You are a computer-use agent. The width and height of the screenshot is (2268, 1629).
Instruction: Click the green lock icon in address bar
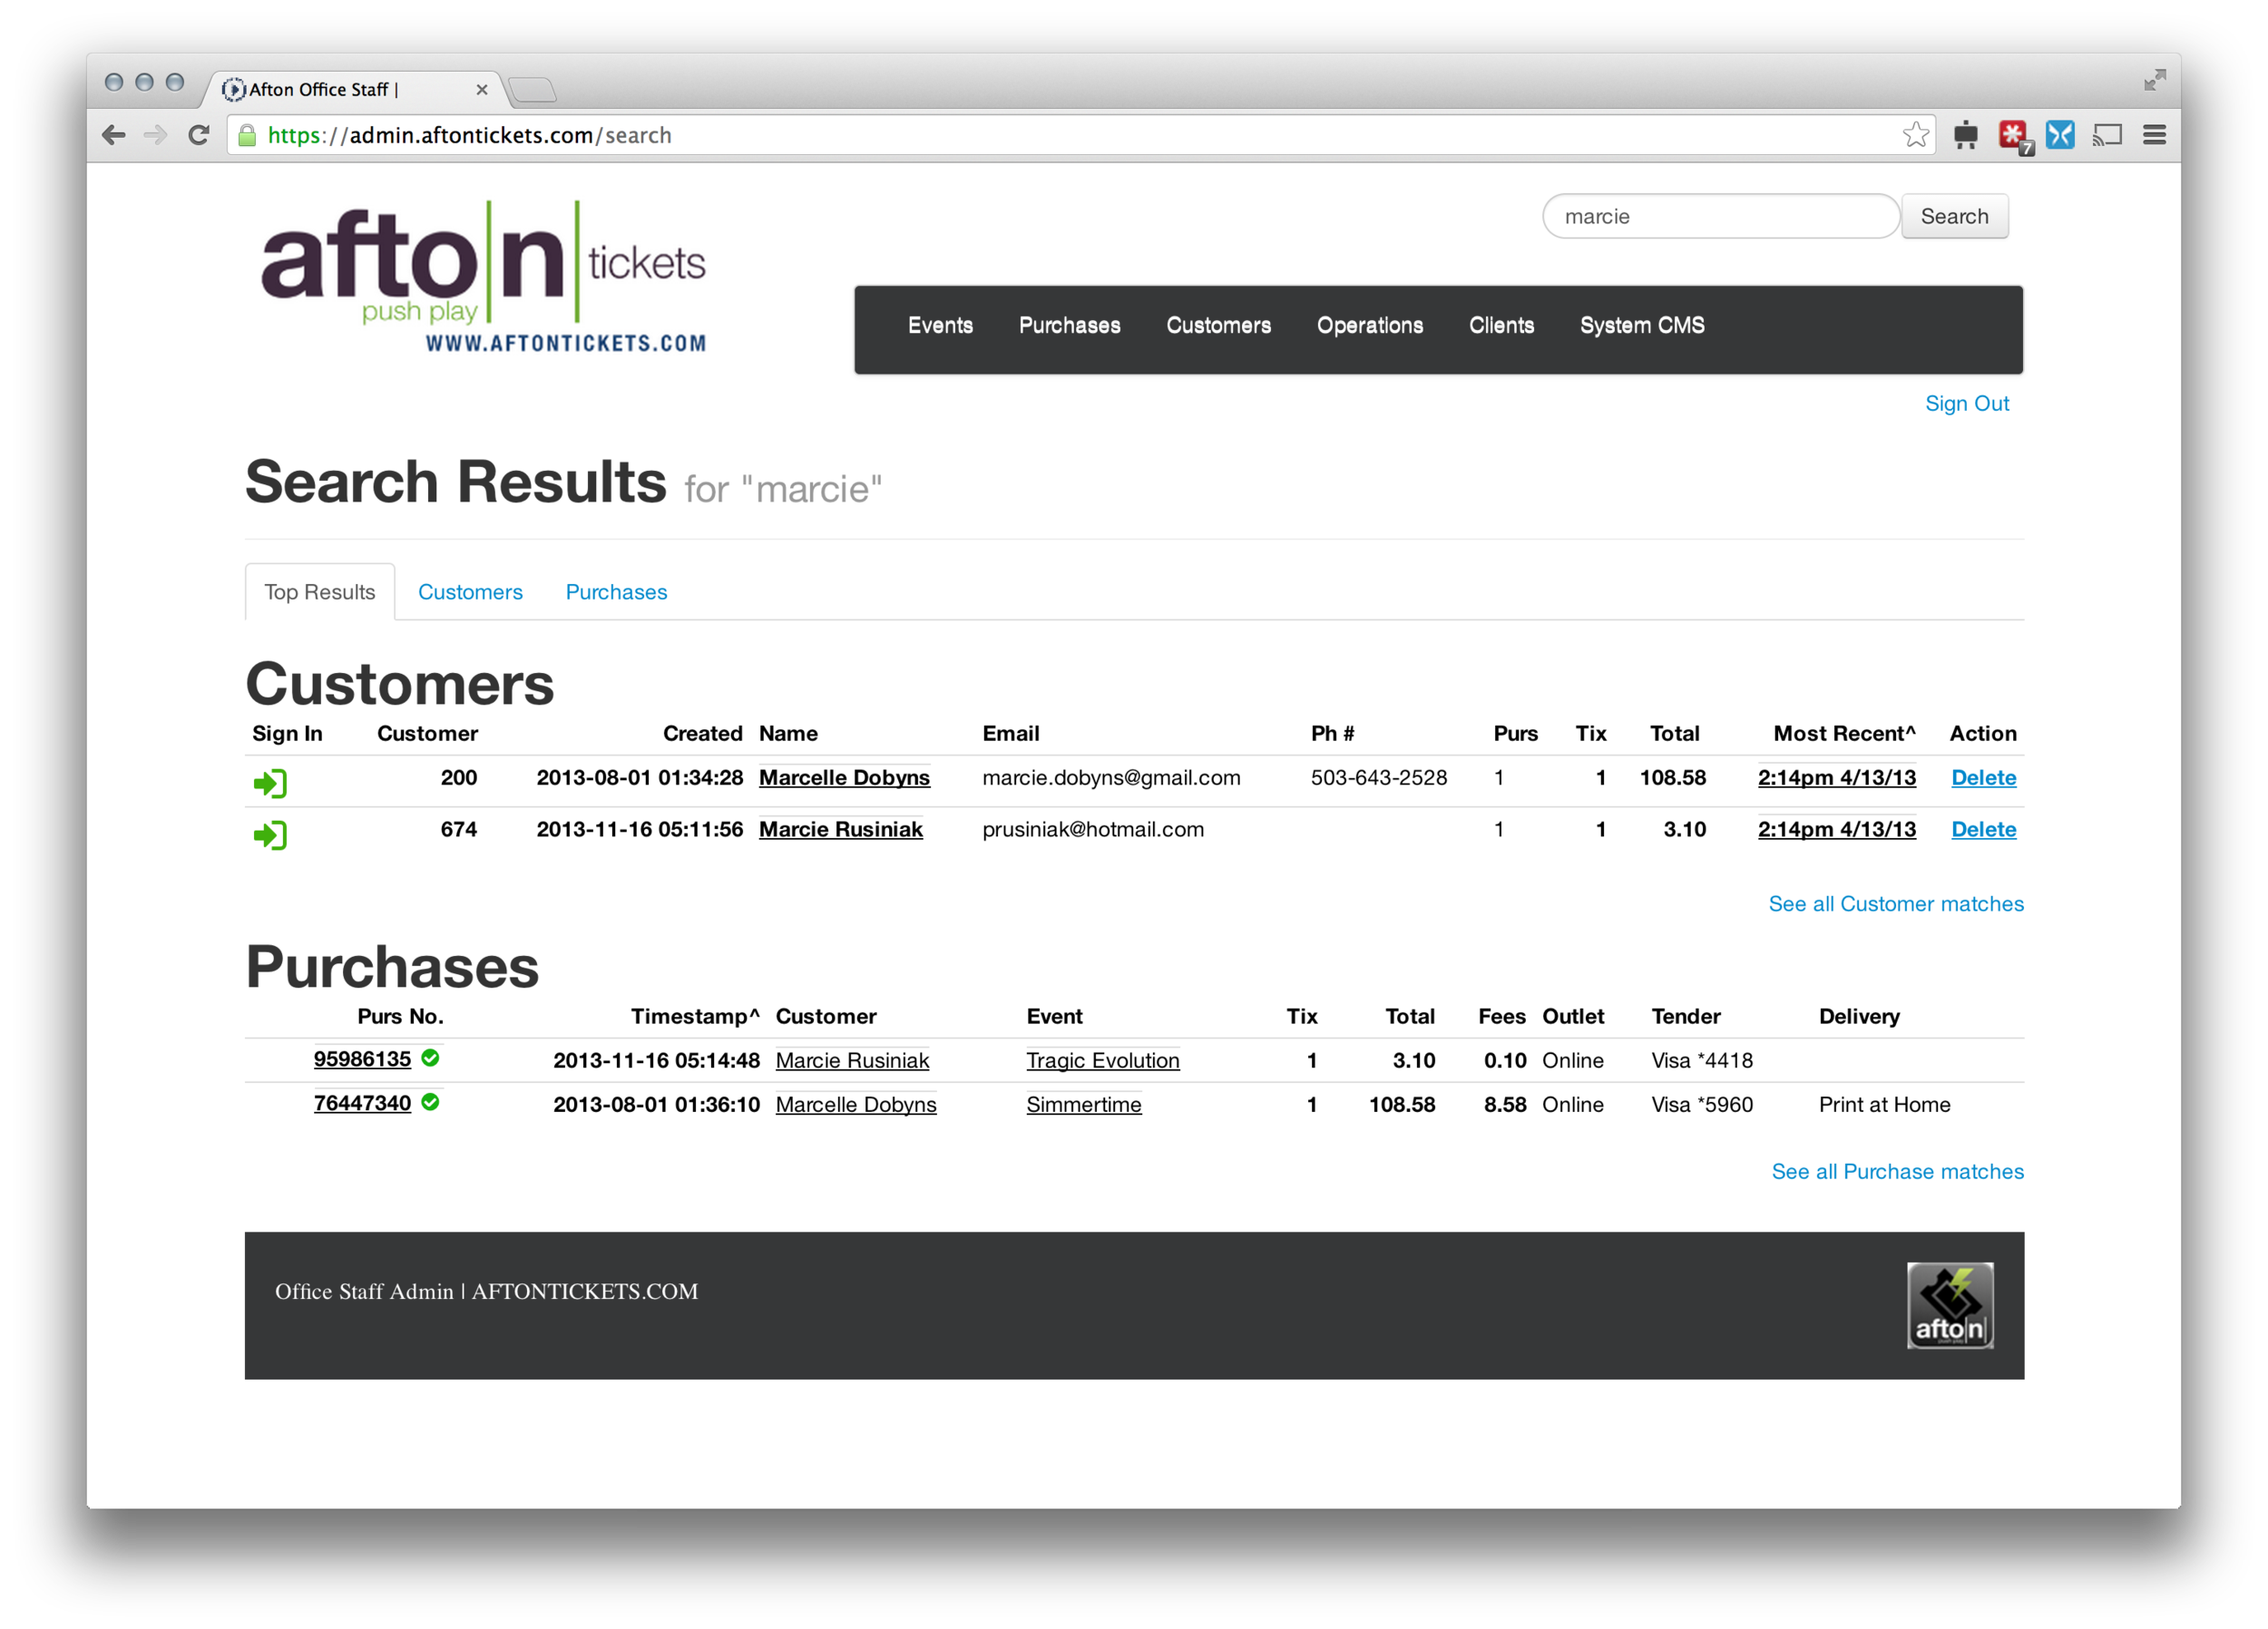click(247, 136)
